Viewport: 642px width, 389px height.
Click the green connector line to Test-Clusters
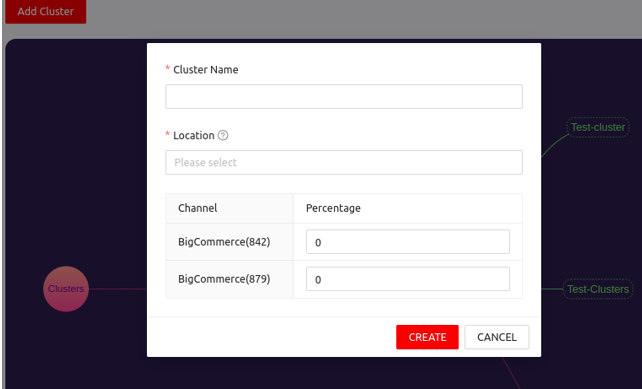coord(552,289)
